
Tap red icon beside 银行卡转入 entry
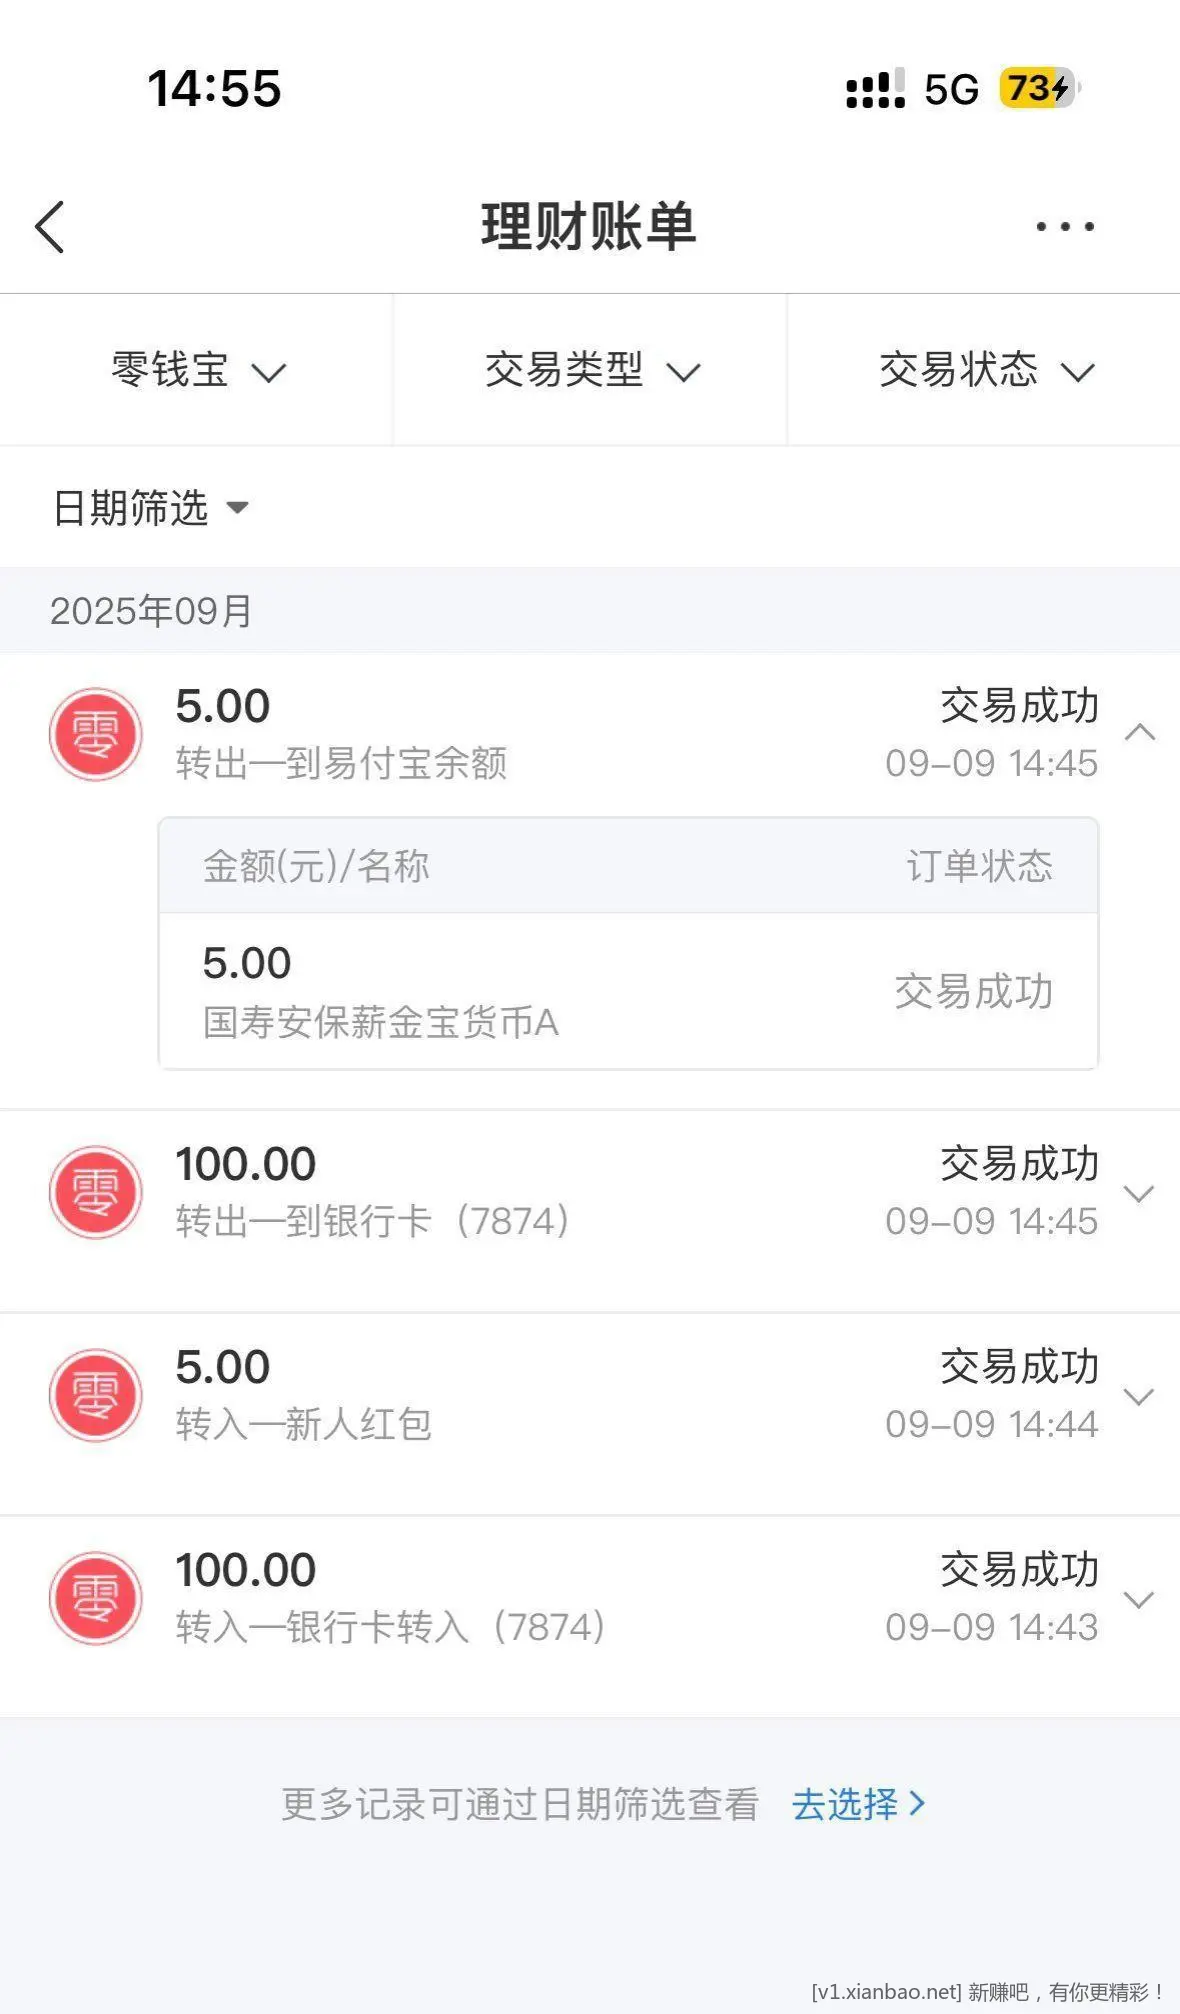tap(95, 1598)
